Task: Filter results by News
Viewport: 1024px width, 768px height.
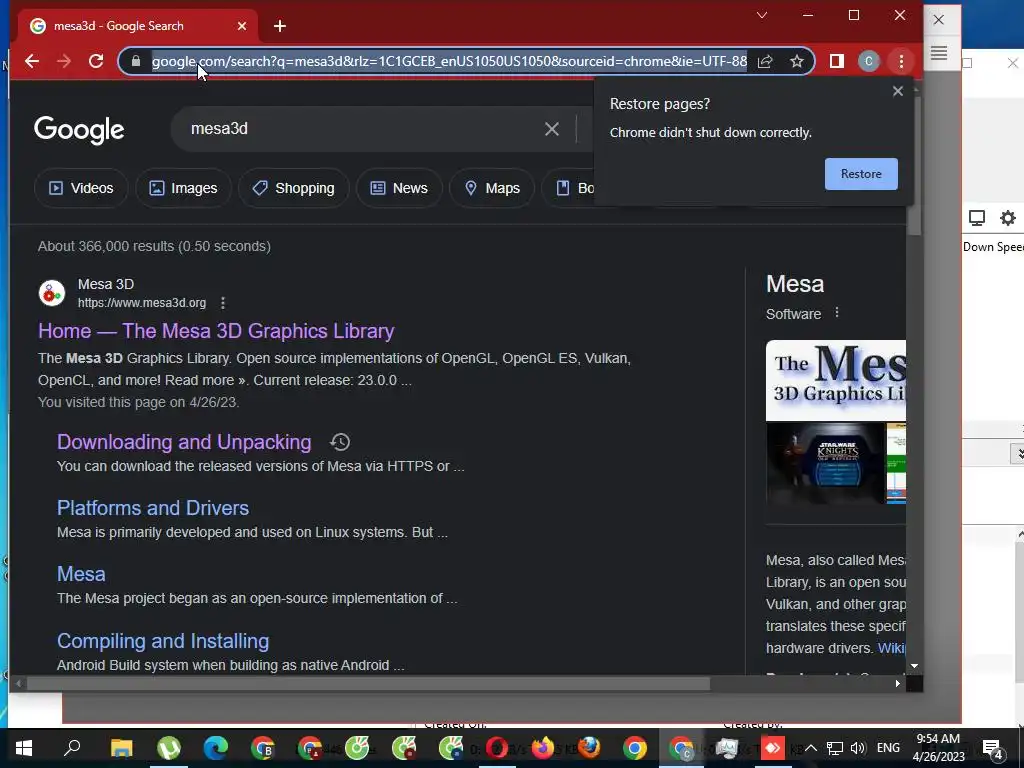Action: [399, 188]
